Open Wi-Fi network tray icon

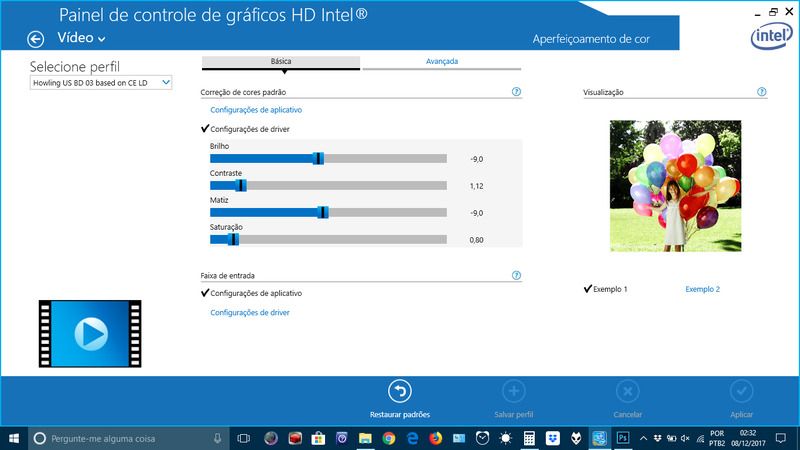(x=701, y=438)
